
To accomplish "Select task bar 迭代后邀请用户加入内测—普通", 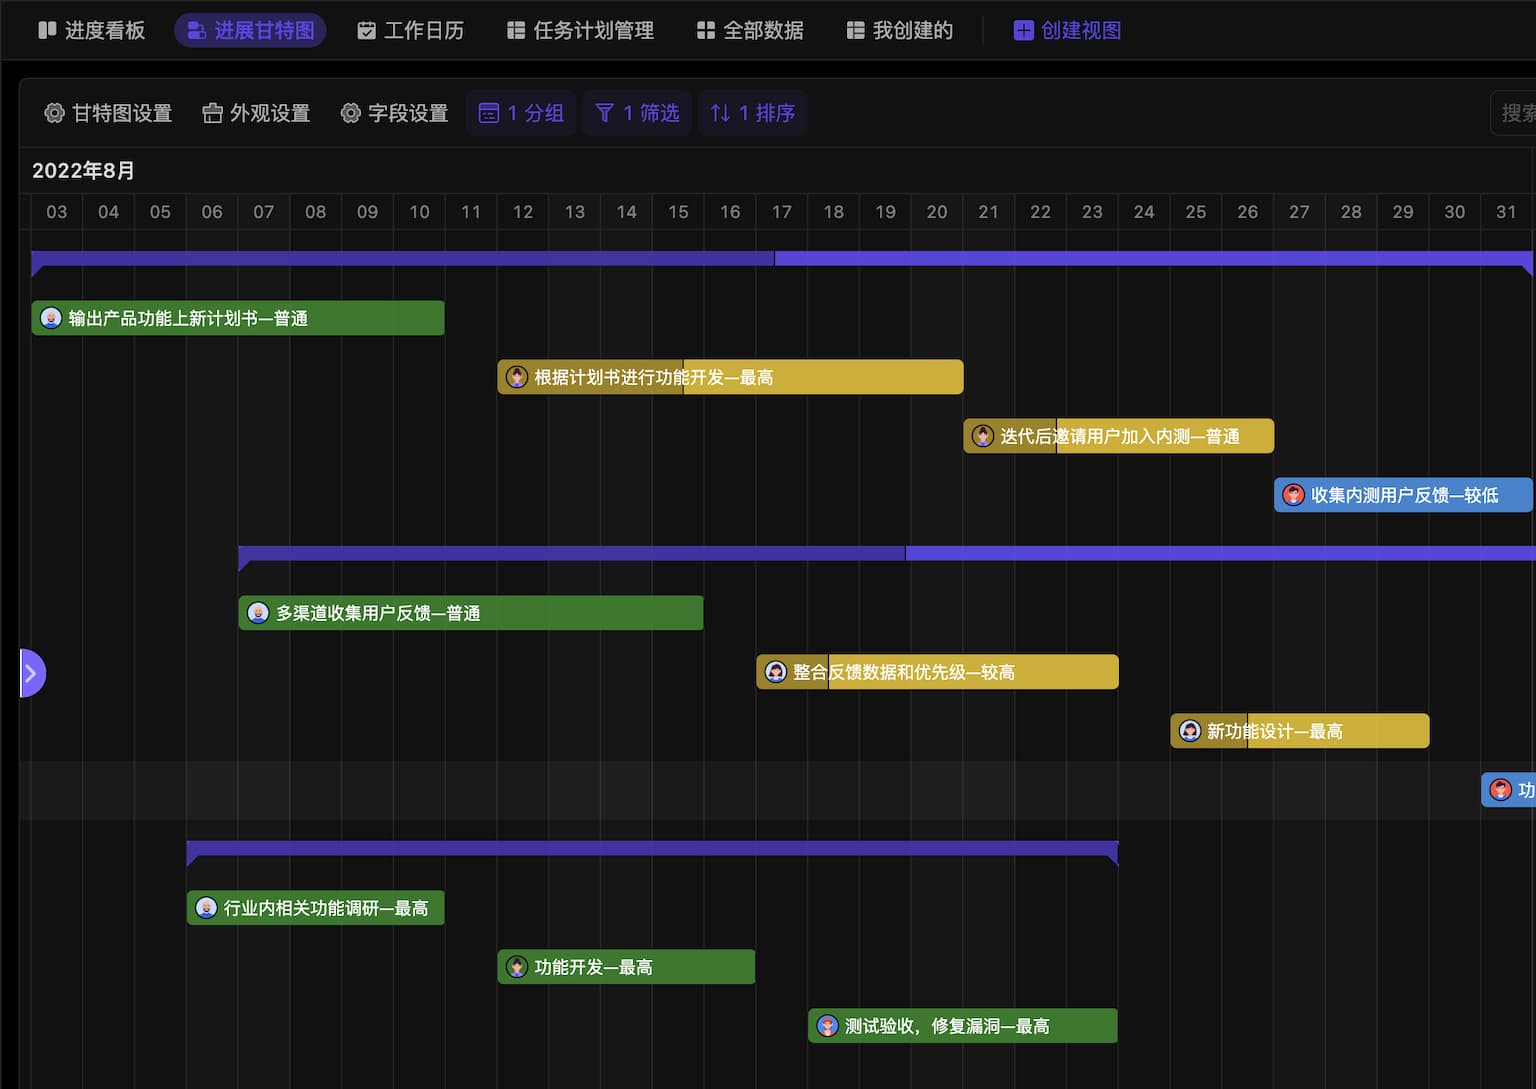I will tap(1119, 436).
